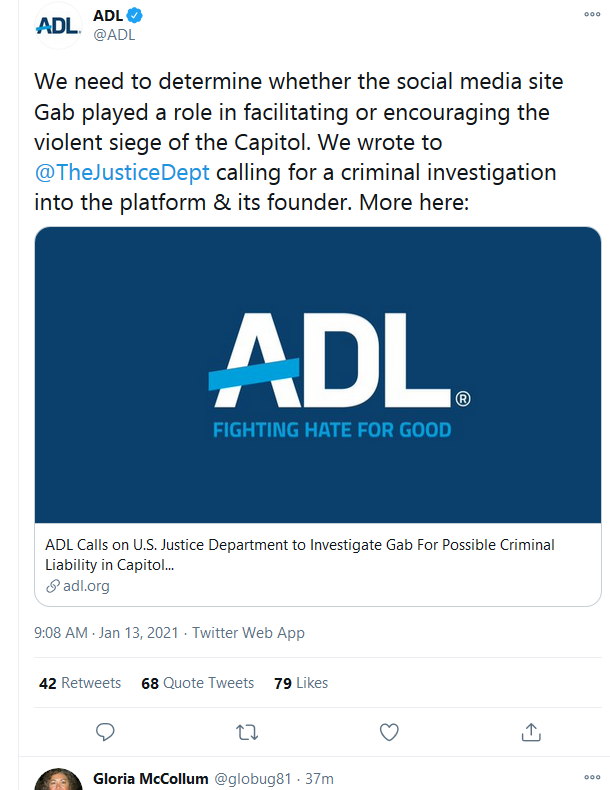Click the reply speech bubble icon

[x=106, y=732]
